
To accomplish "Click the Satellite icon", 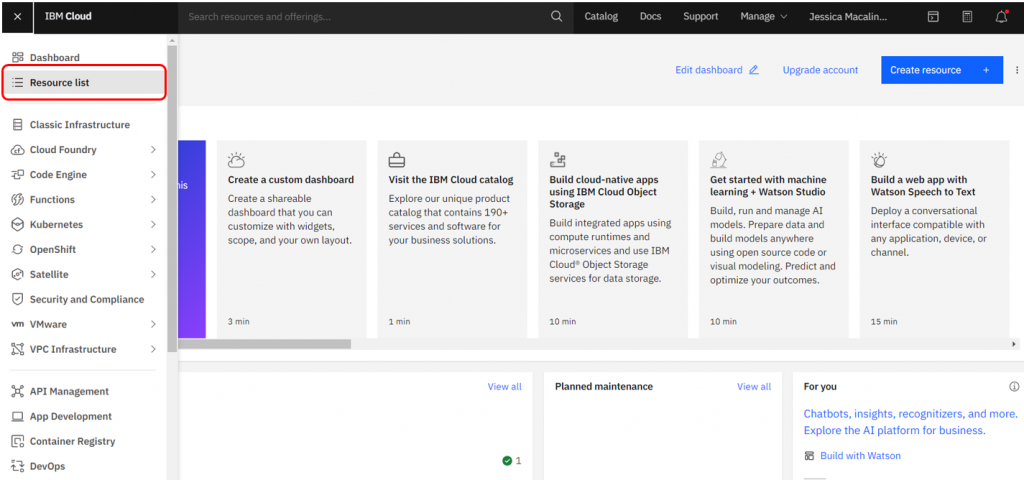I will (x=18, y=274).
